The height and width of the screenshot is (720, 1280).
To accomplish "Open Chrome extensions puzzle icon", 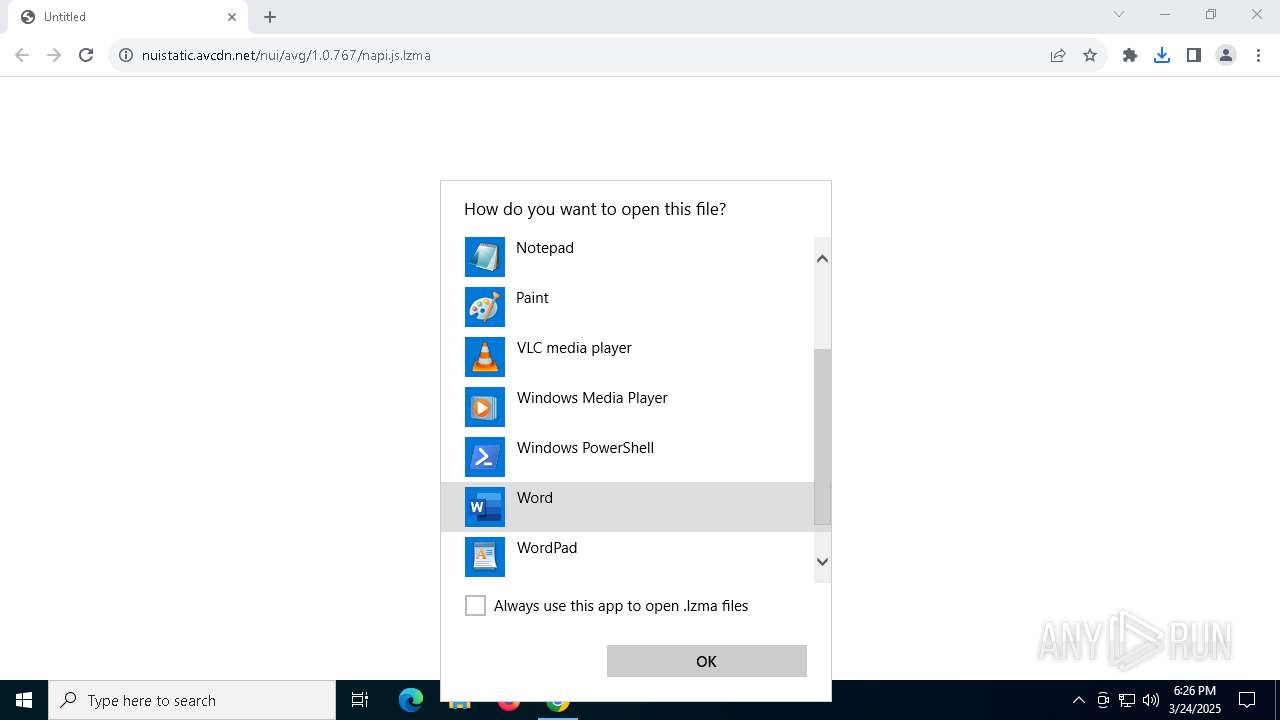I will click(1130, 55).
